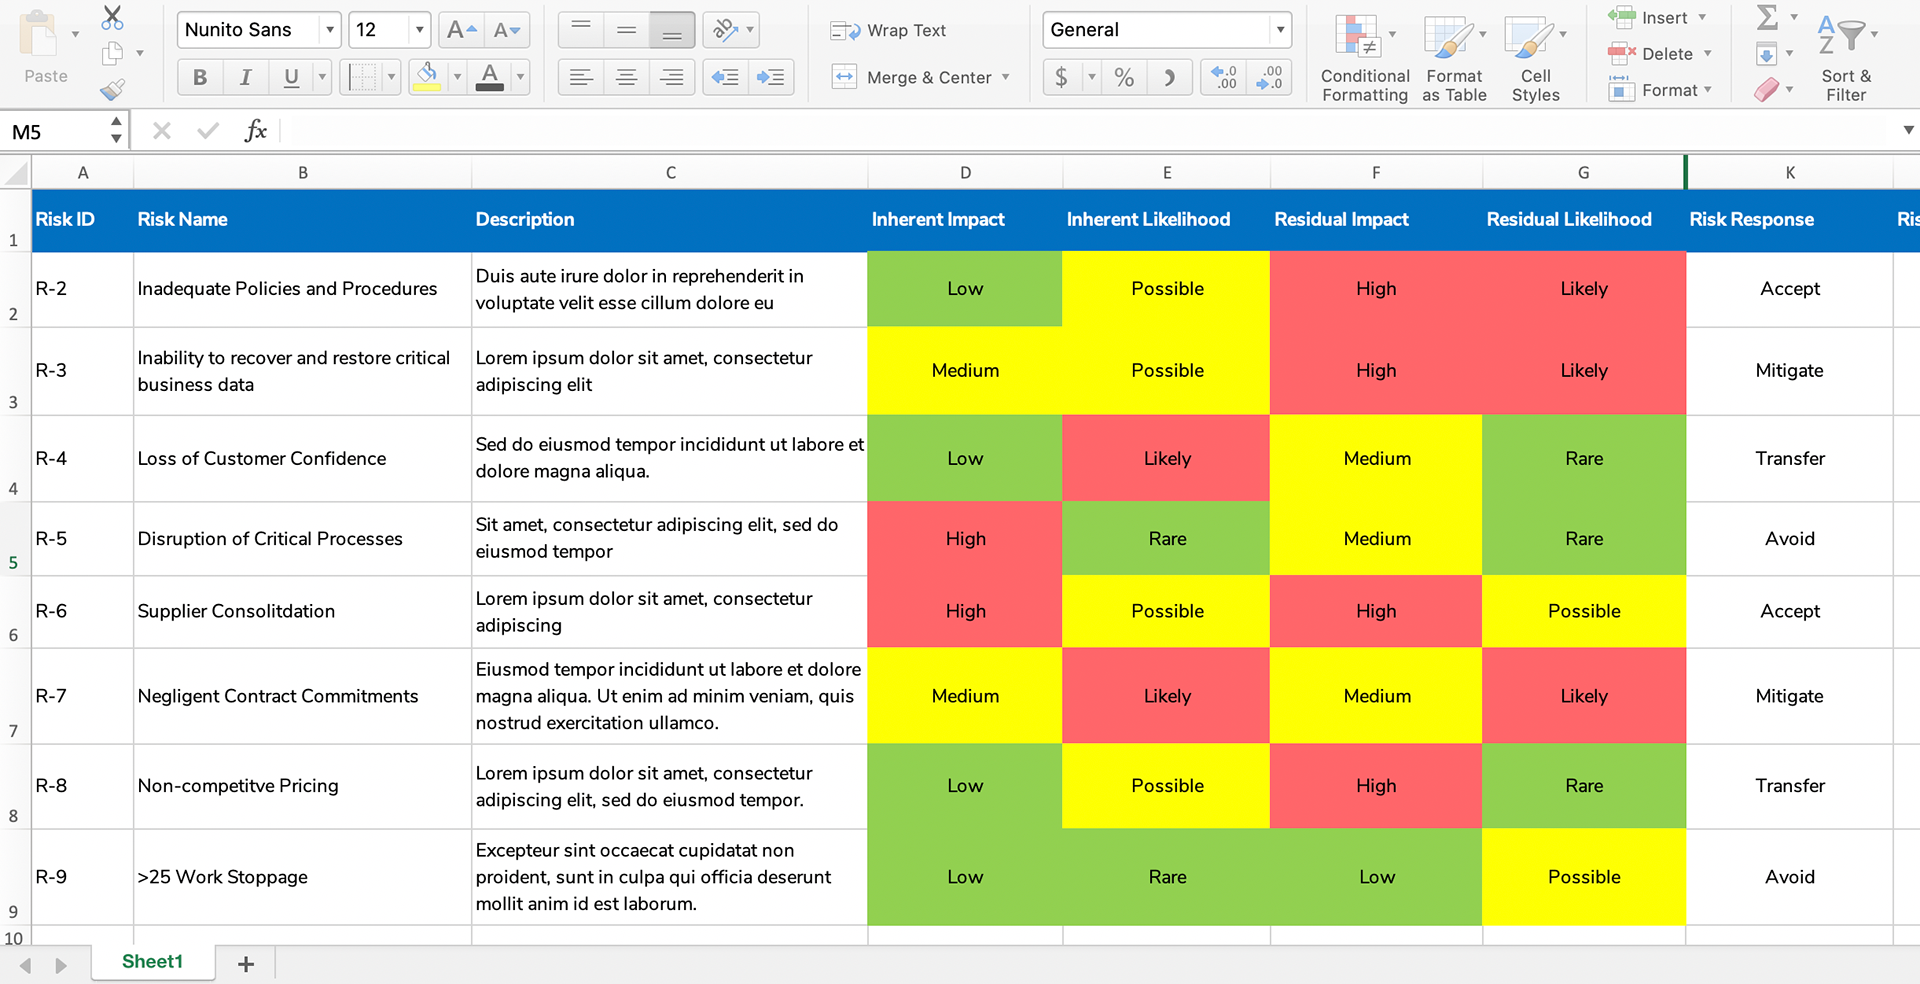Open the text orientation options
Viewport: 1920px width, 984px height.
732,30
